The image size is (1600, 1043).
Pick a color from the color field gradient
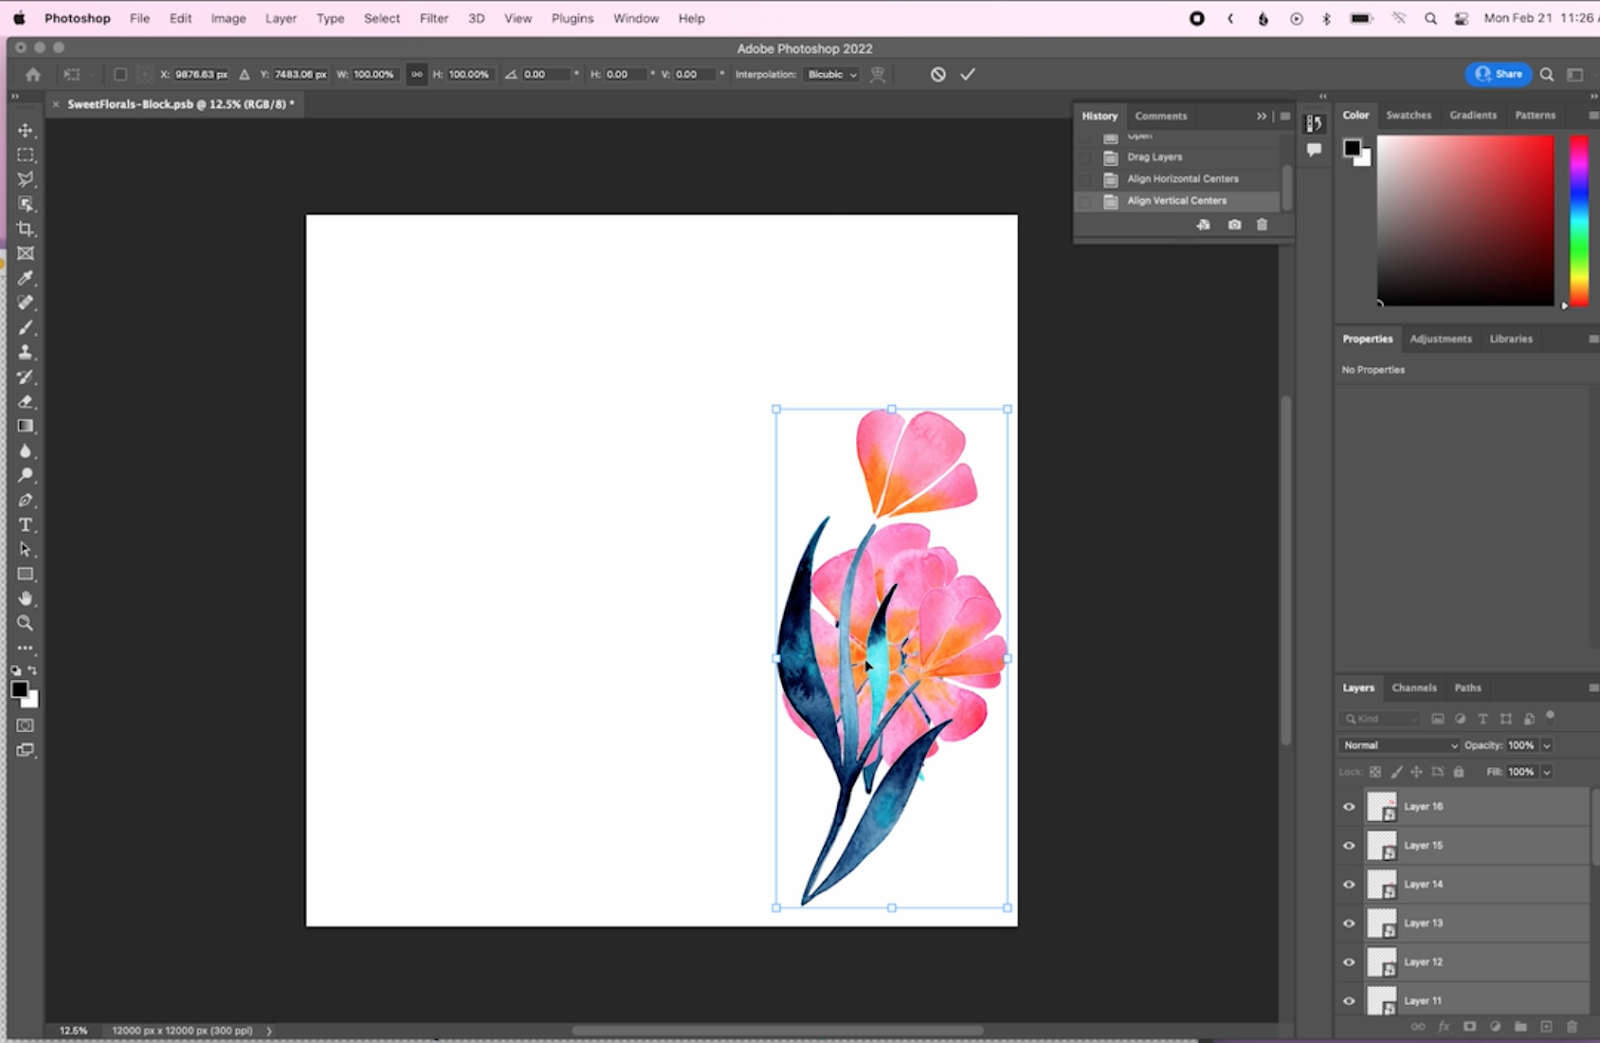1465,220
